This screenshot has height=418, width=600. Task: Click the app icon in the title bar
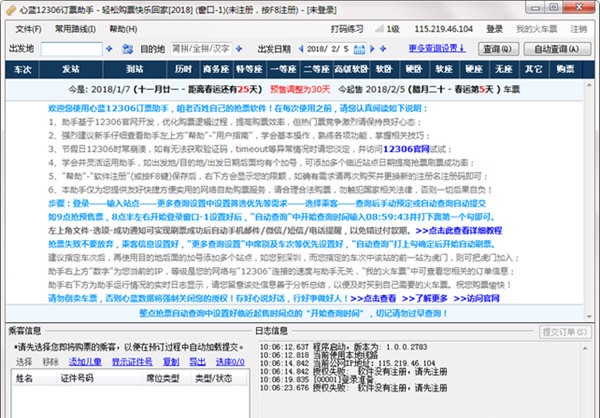[x=11, y=10]
